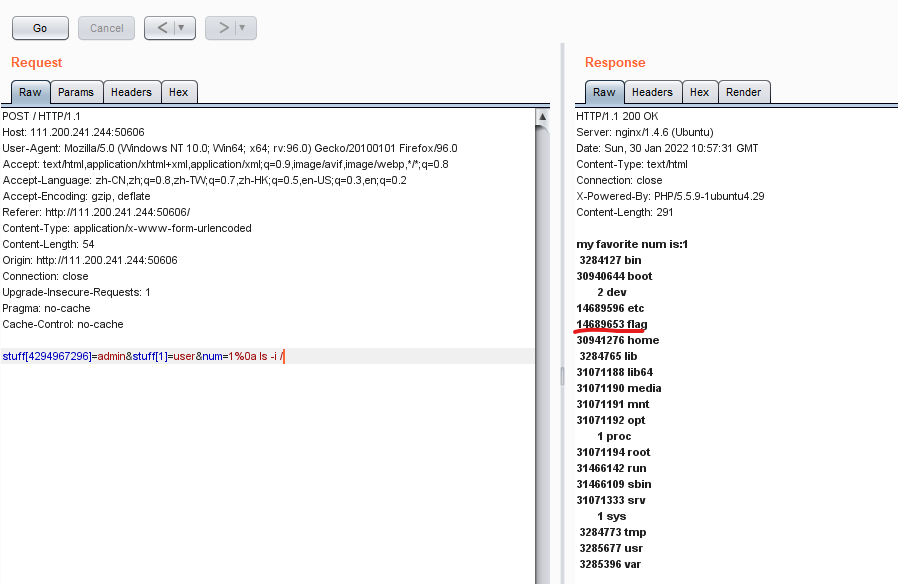
Task: Click the splitter handle between request and response
Action: tap(562, 376)
